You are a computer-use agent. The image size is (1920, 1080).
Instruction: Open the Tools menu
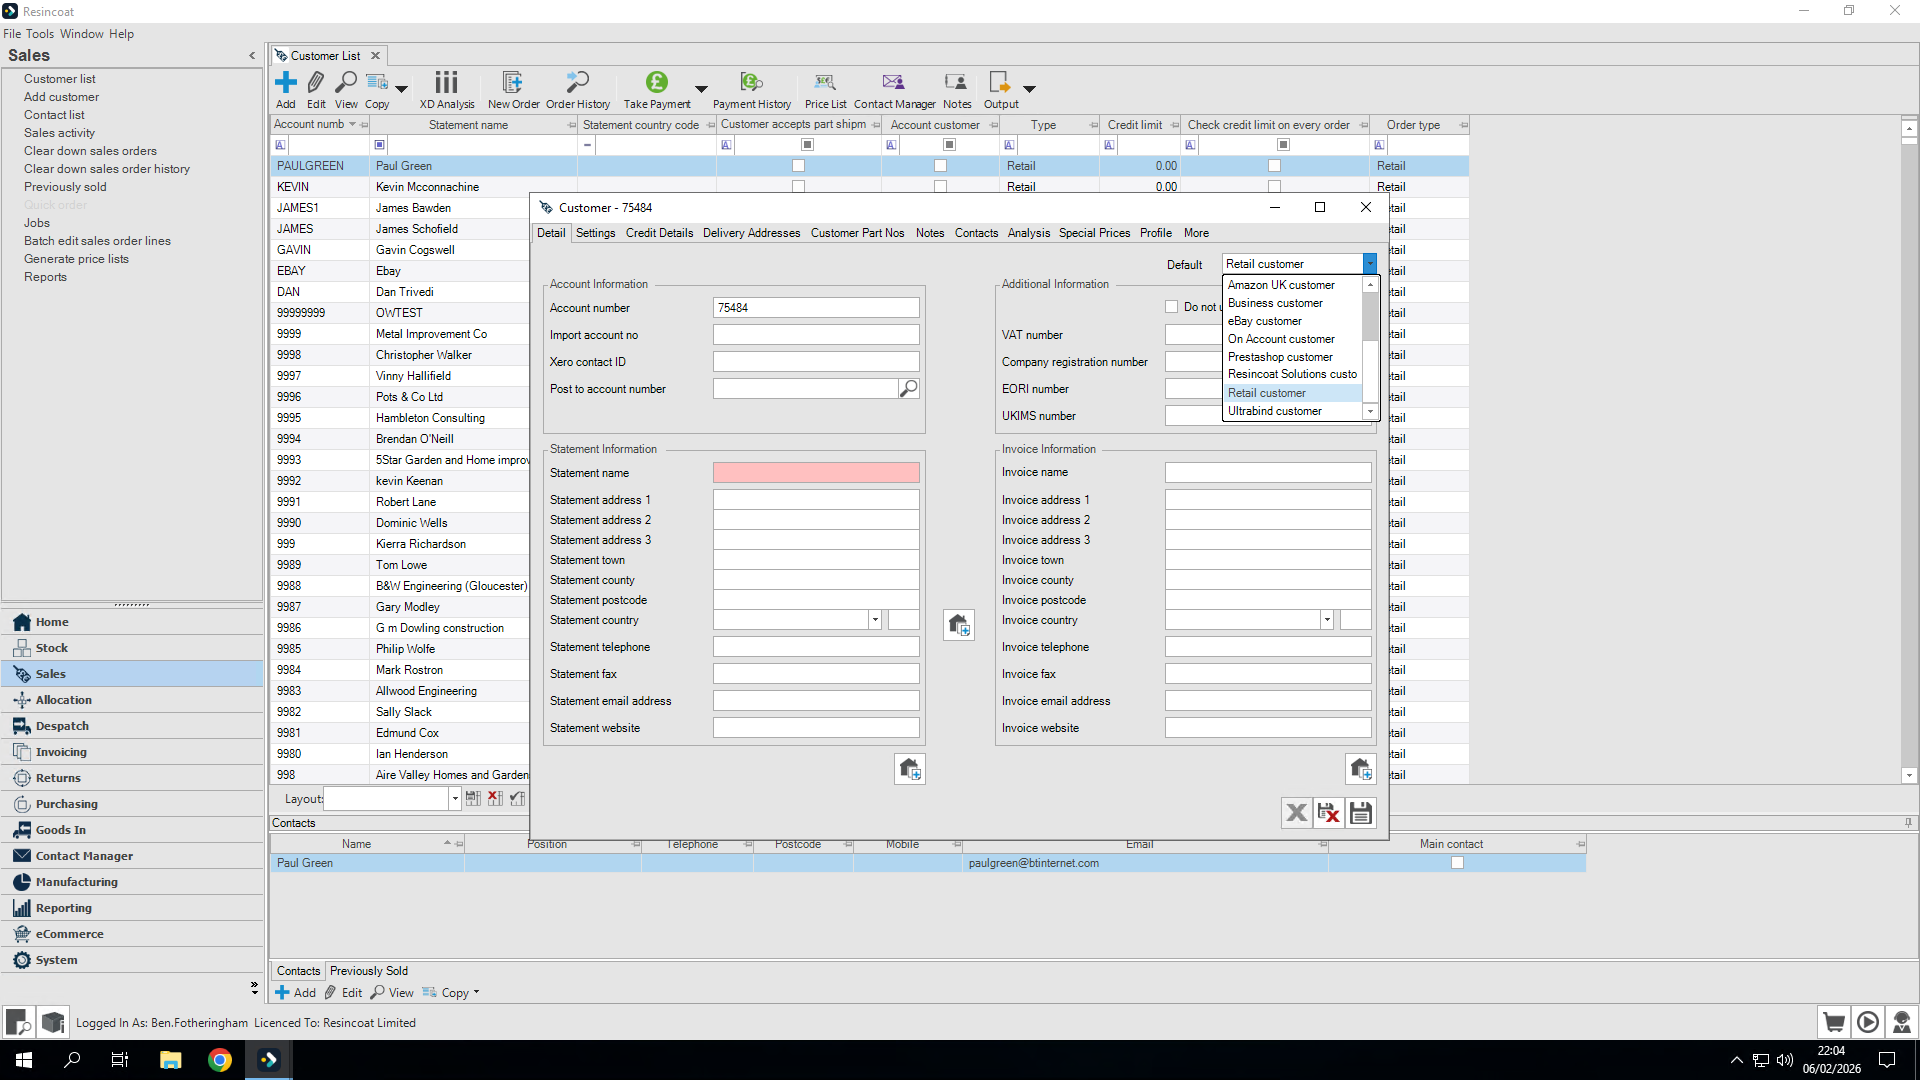[40, 33]
